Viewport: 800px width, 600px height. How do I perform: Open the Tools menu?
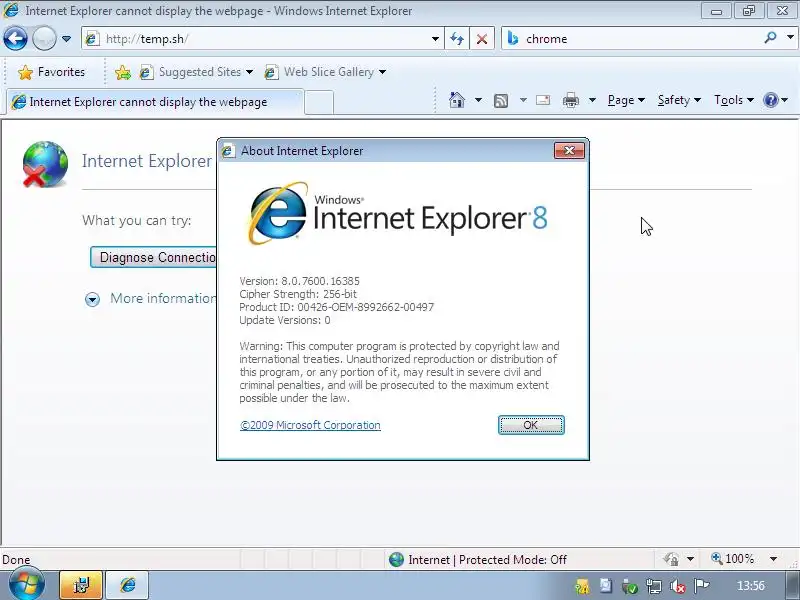(x=734, y=100)
